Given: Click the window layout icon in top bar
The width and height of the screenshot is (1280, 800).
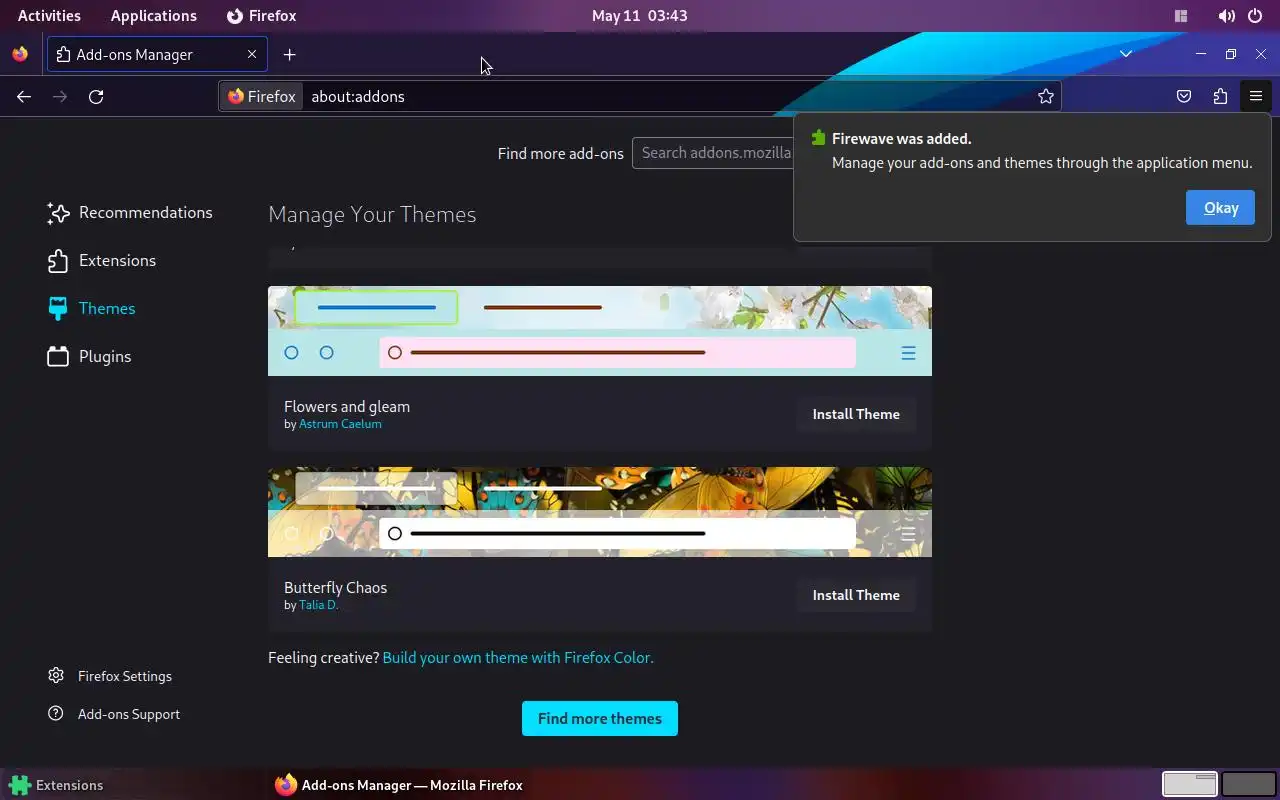Looking at the screenshot, I should coord(1181,16).
